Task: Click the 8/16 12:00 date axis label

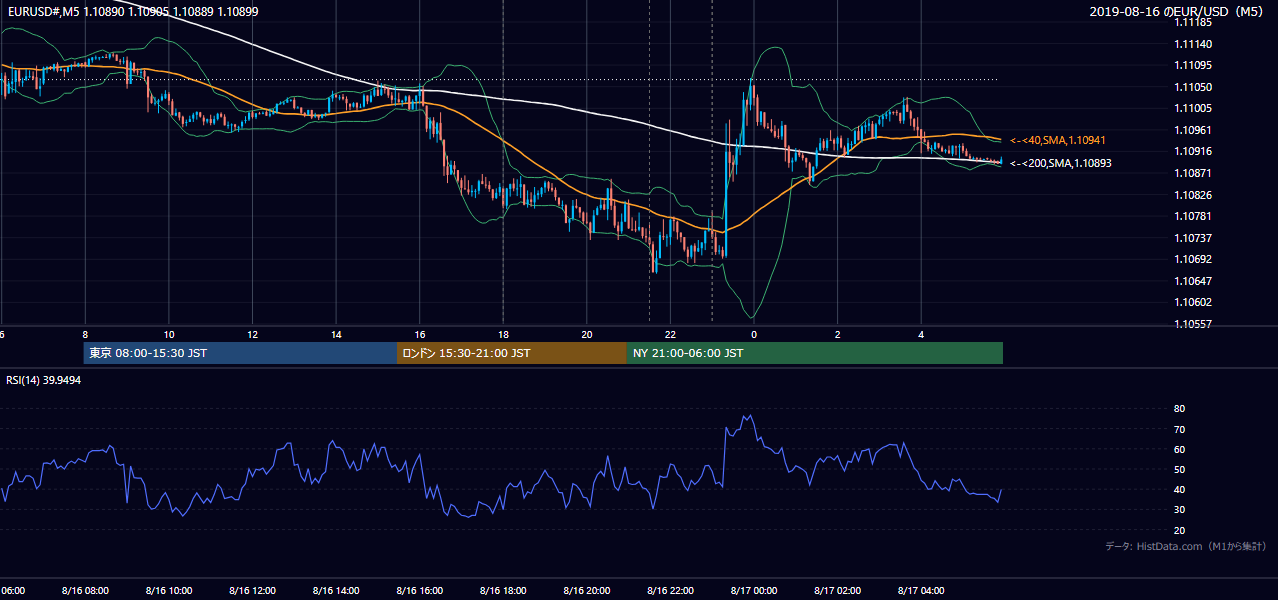Action: point(252,591)
